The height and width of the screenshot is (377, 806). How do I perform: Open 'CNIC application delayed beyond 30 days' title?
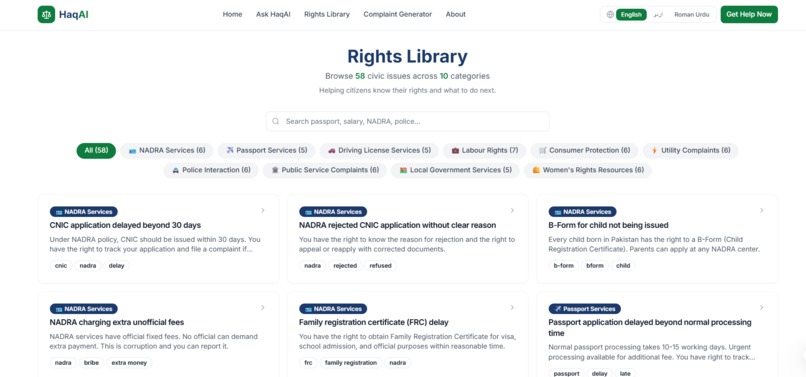pos(125,225)
